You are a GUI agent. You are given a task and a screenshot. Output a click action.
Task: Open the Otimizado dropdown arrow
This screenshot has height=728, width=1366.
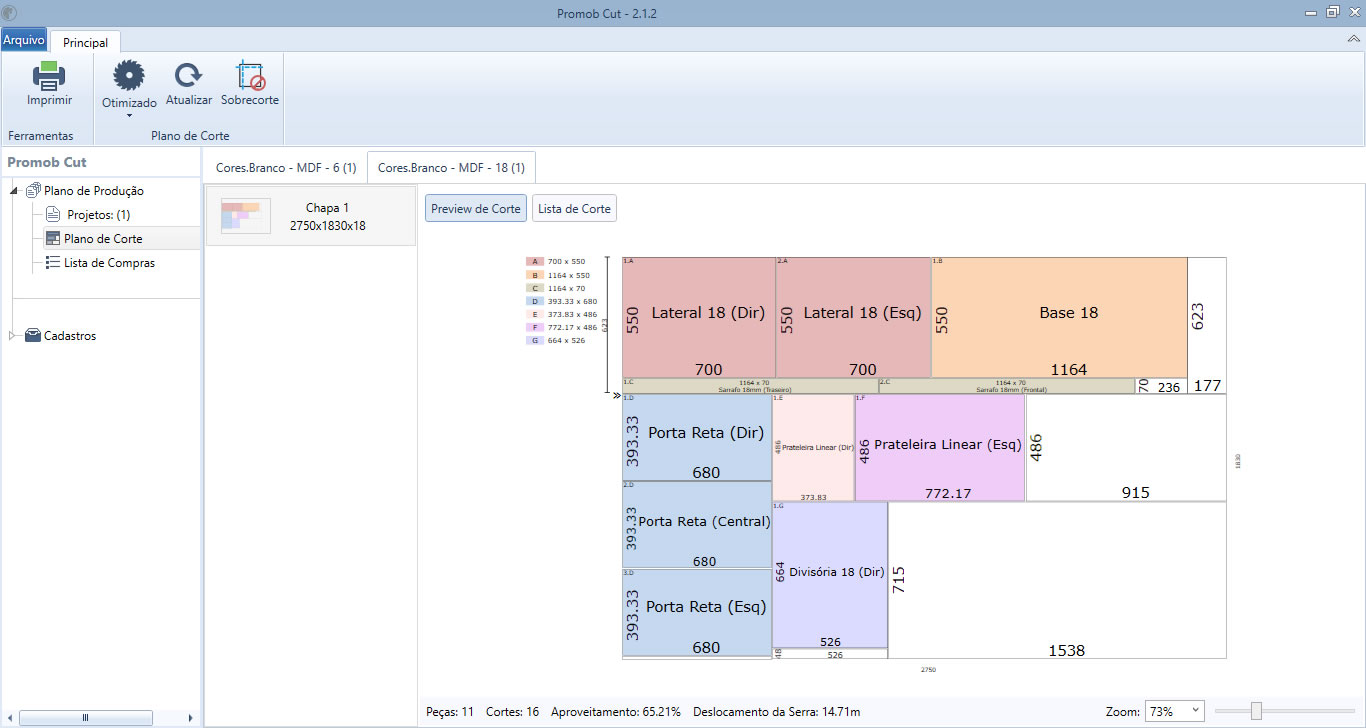[x=129, y=115]
